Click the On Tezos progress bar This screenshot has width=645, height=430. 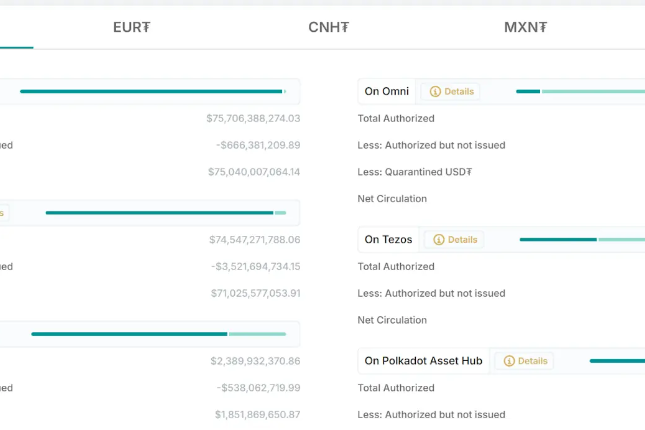582,239
